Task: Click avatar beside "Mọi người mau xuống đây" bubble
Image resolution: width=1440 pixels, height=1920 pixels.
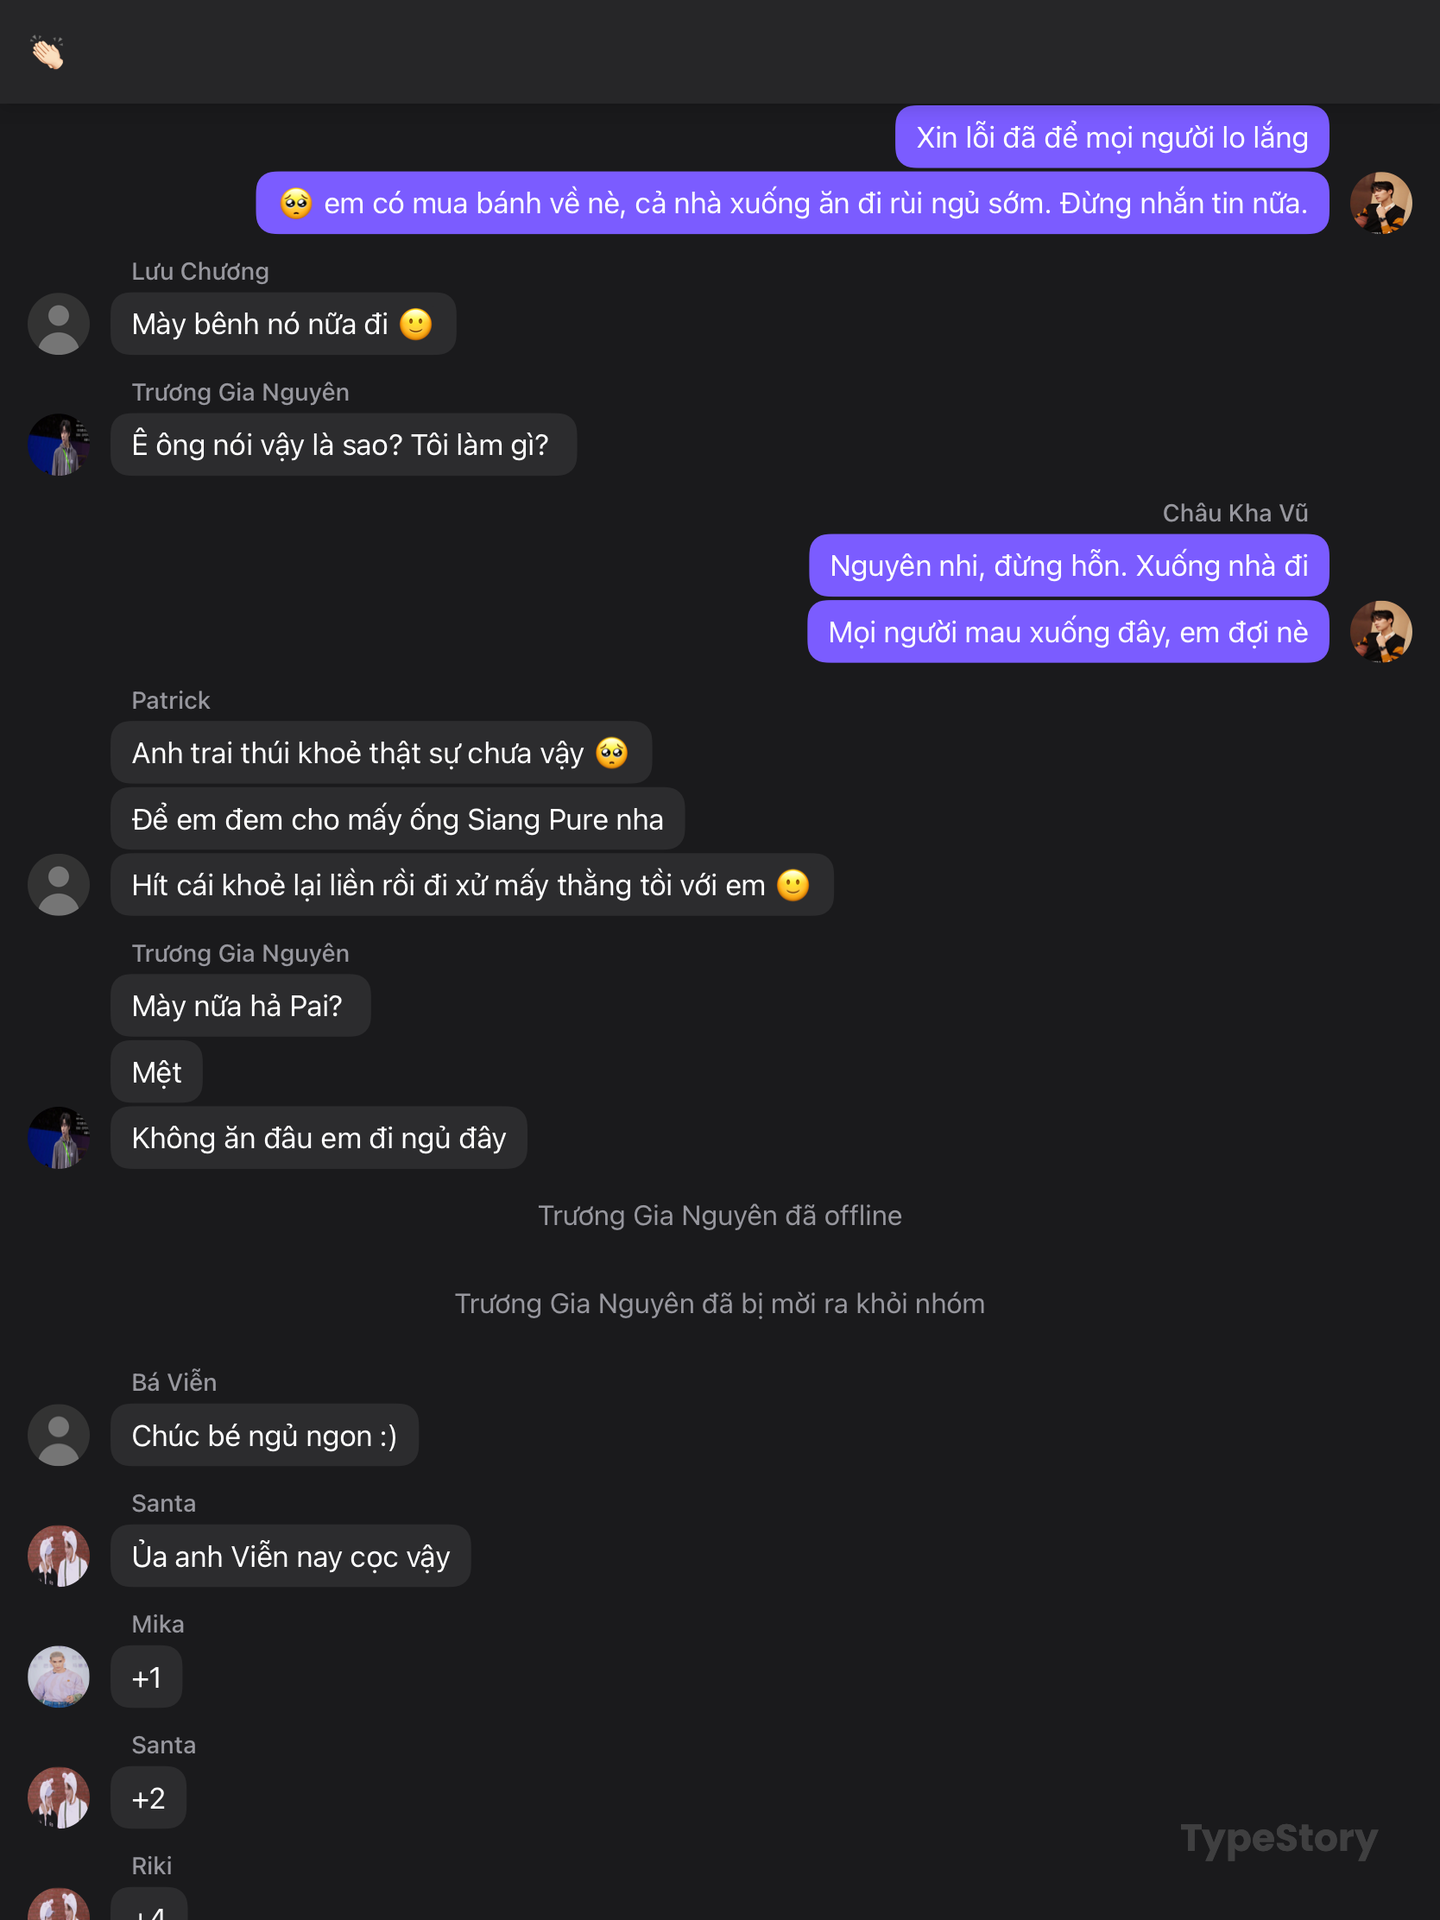Action: point(1381,632)
